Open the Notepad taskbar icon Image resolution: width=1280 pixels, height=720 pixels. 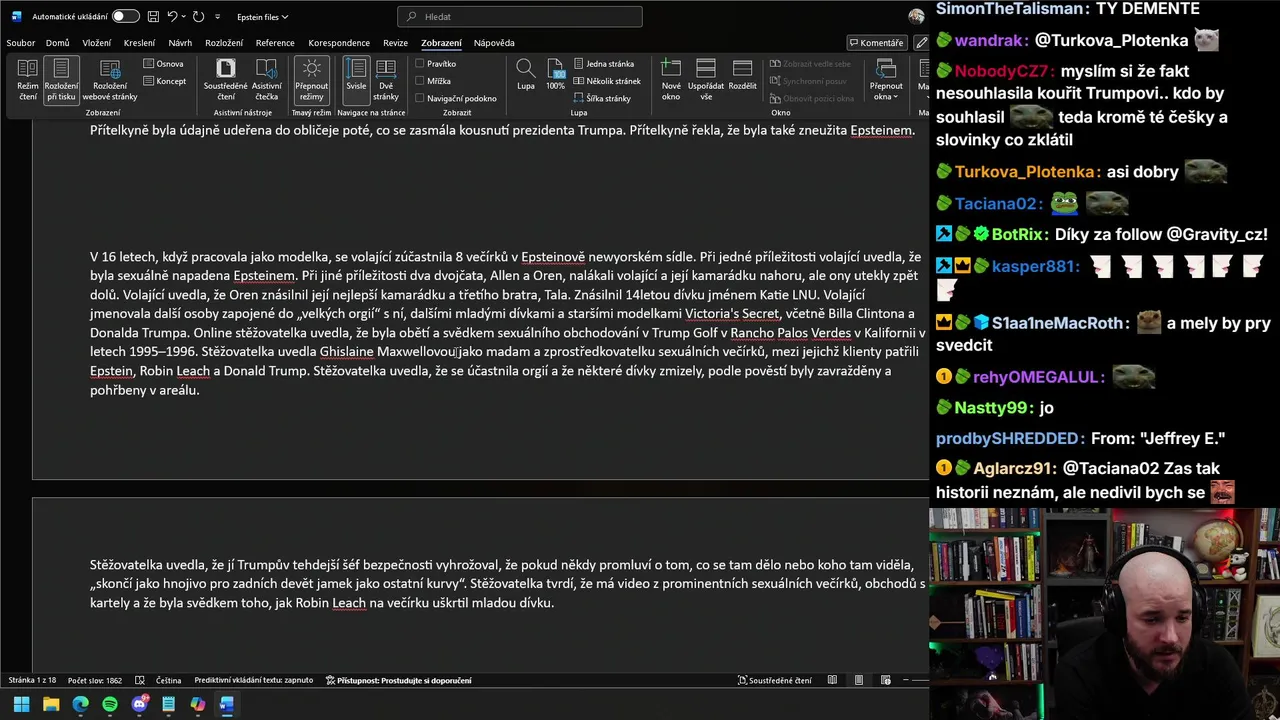[x=168, y=704]
